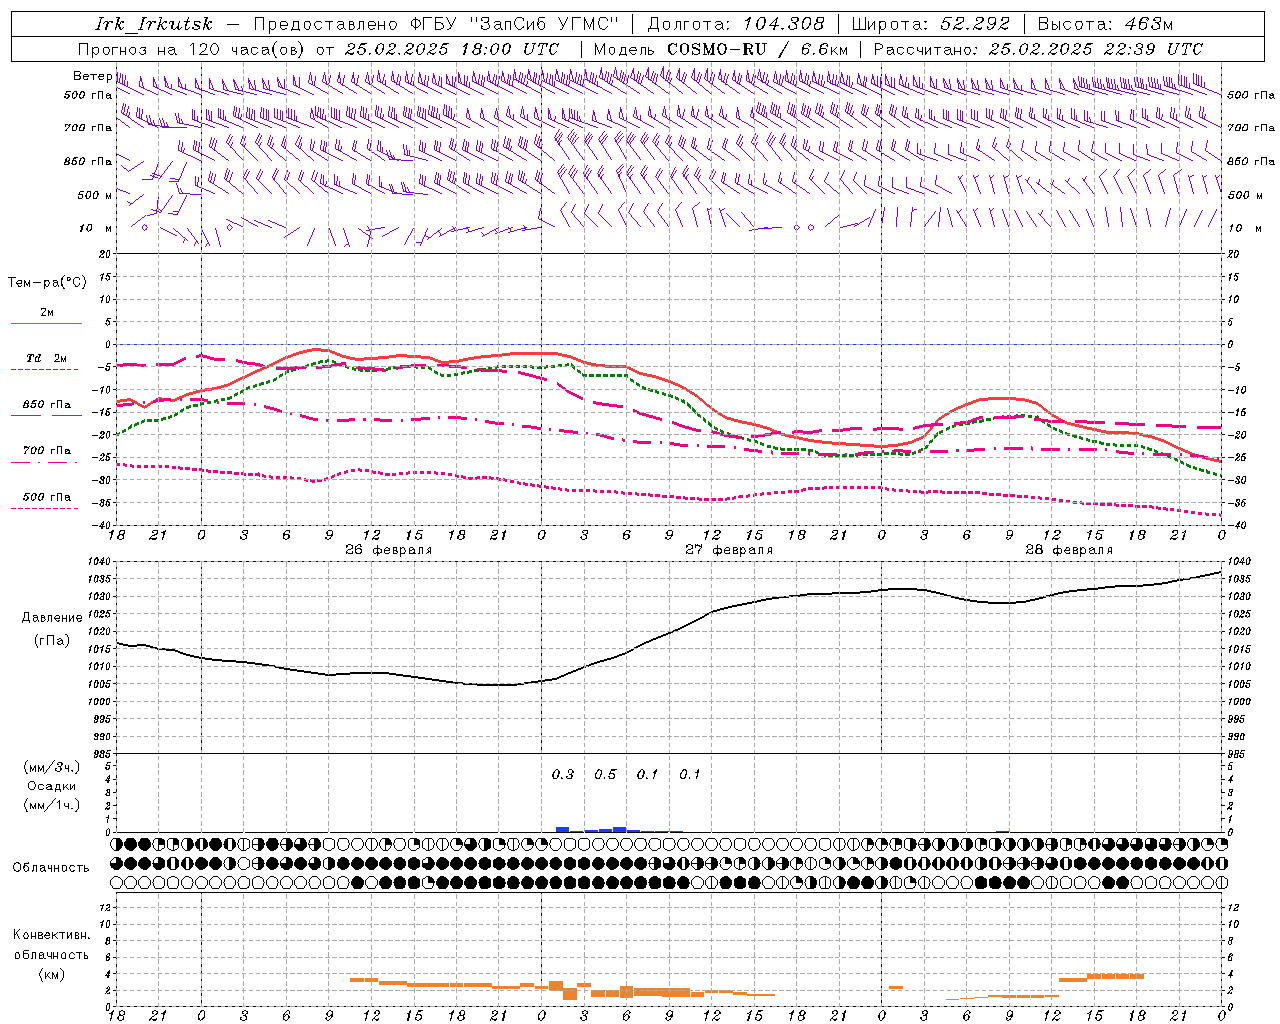Click the Высота: 463м header text
The width and height of the screenshot is (1280, 1024).
point(1105,24)
